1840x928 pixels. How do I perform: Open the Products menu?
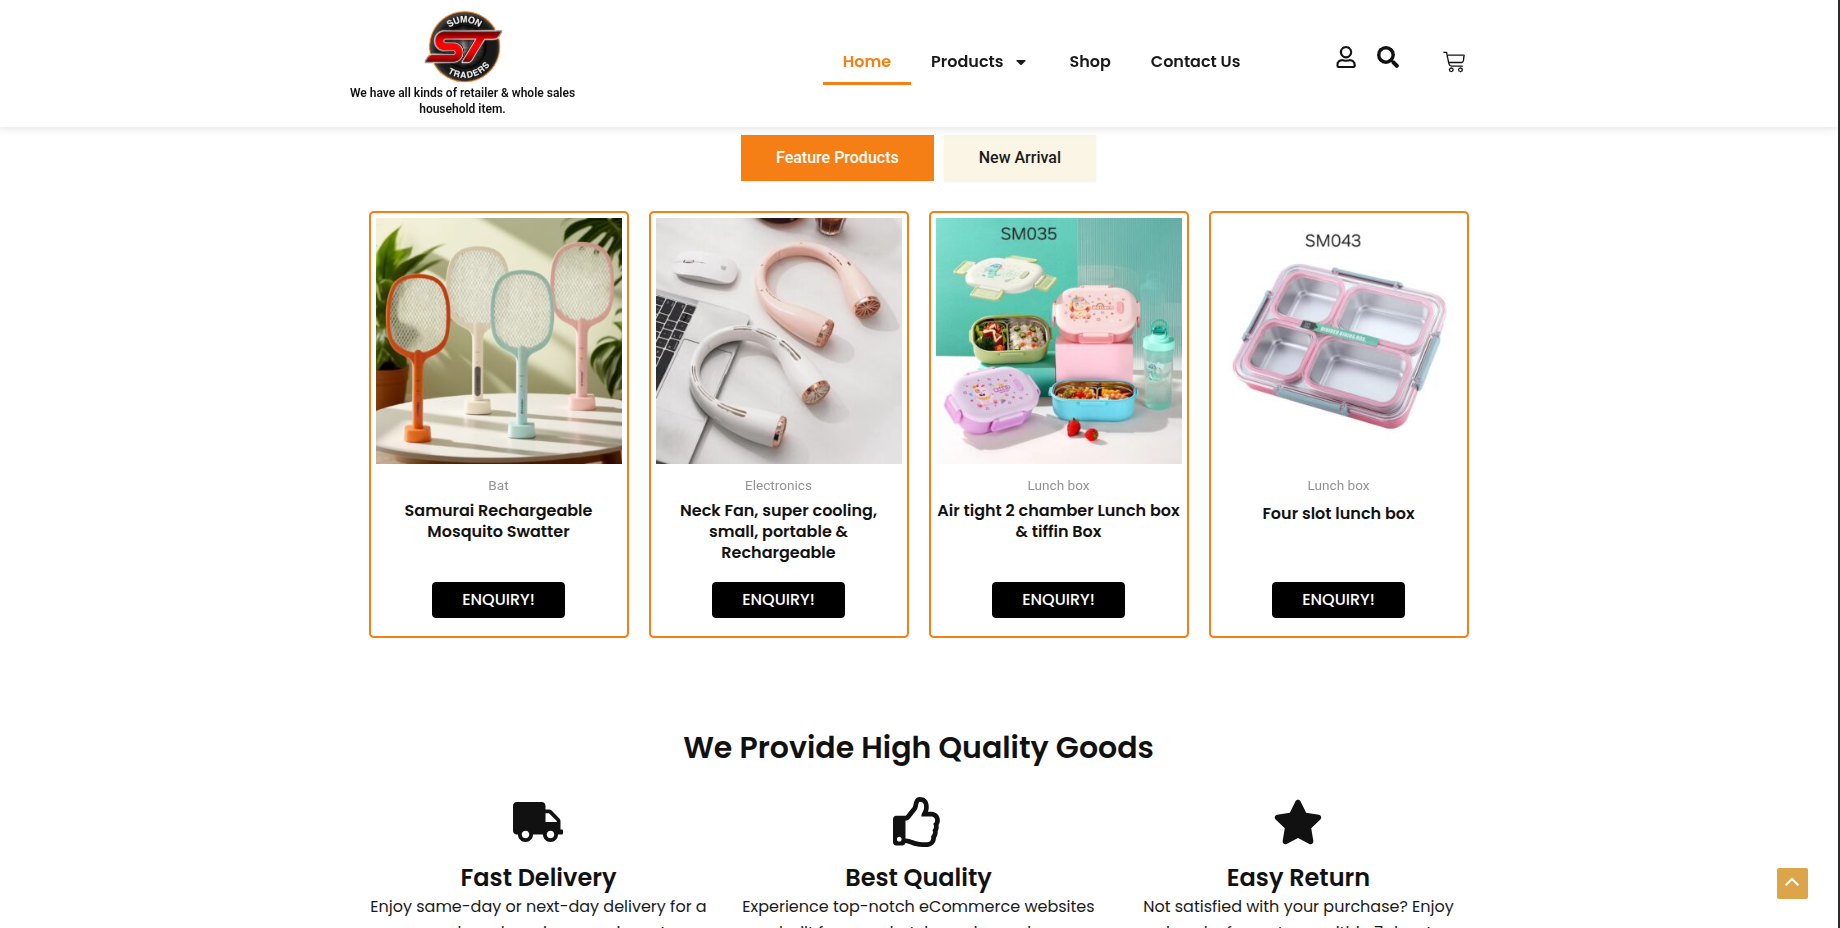[x=967, y=62]
